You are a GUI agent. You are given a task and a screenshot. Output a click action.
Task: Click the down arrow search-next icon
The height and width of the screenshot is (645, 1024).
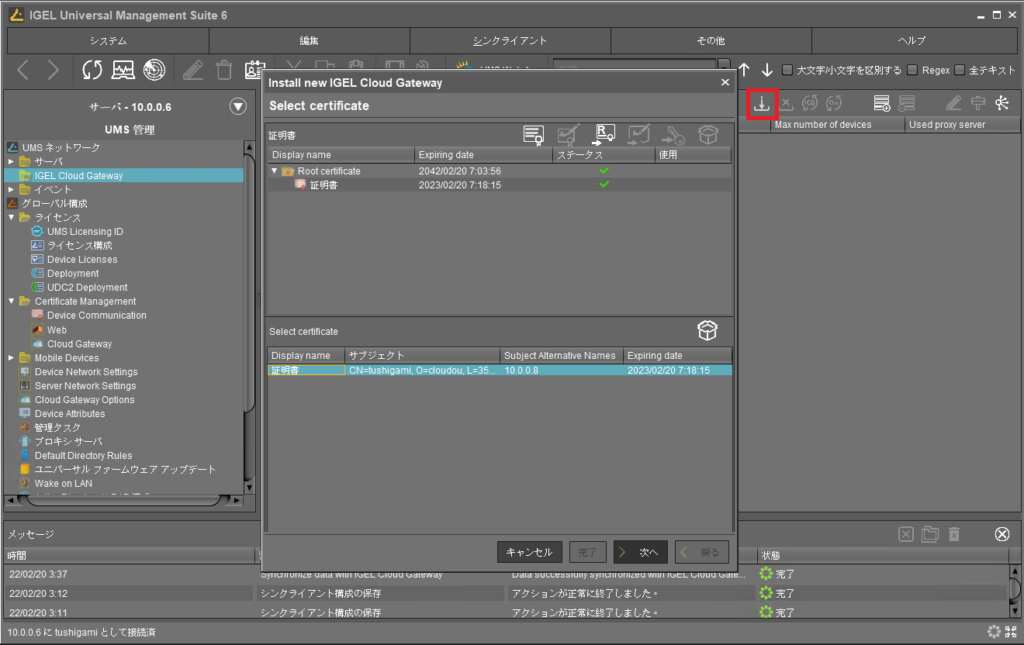point(767,70)
